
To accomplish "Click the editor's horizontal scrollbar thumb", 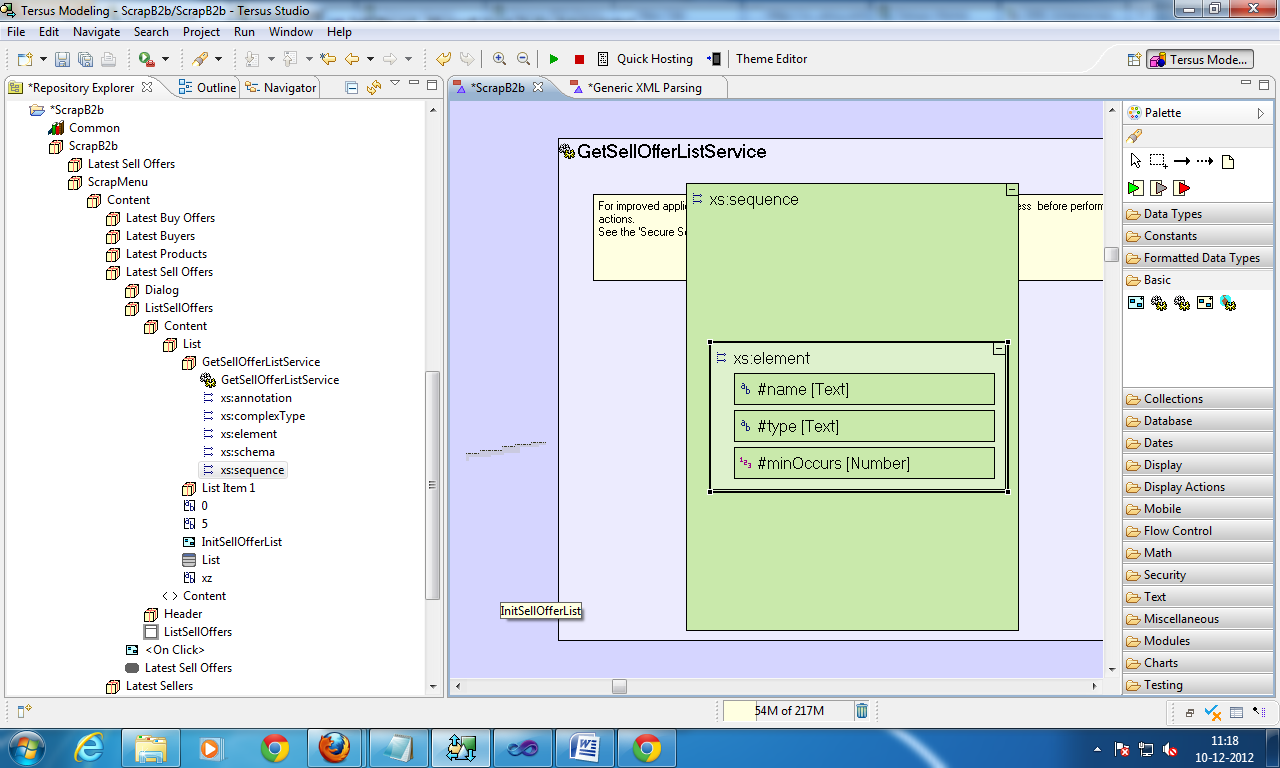I will 619,686.
